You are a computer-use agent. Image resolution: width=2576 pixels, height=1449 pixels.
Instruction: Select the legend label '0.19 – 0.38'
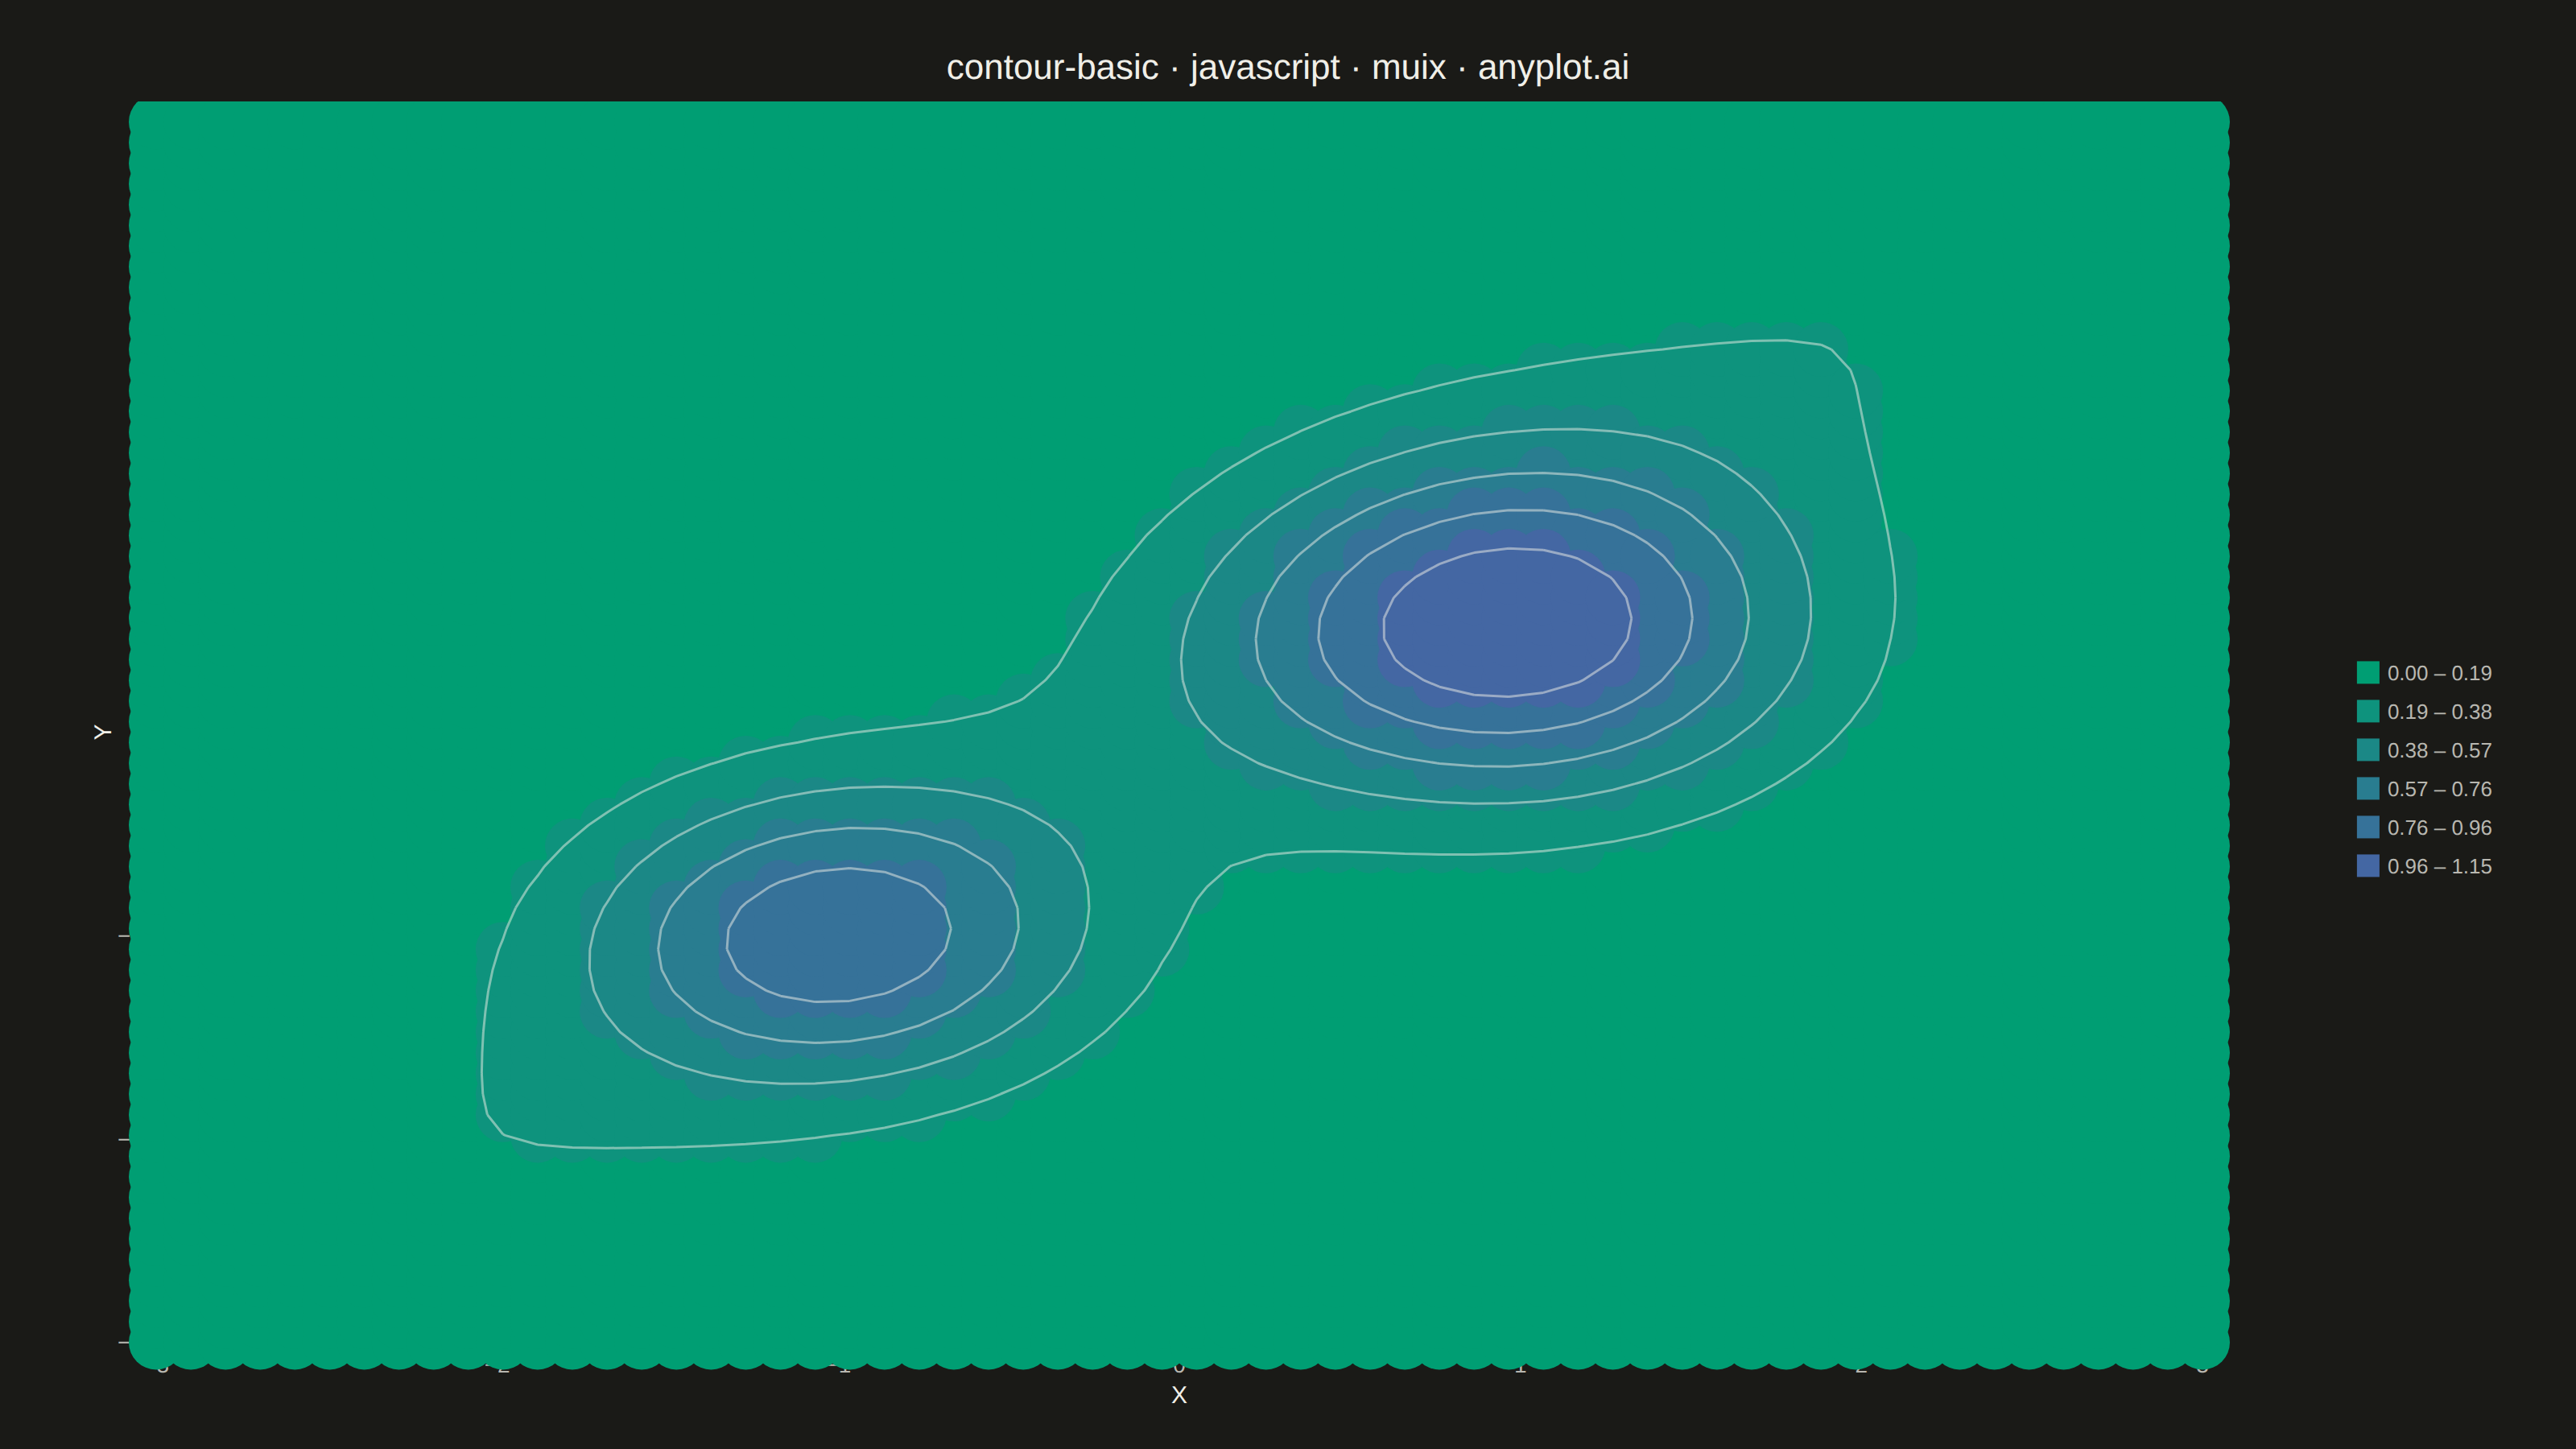(2439, 712)
